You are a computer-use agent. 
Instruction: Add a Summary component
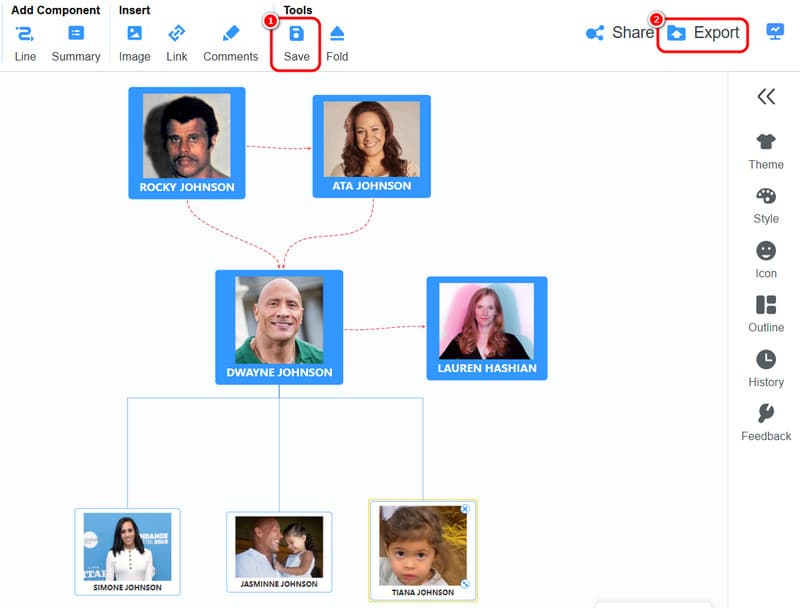coord(76,44)
